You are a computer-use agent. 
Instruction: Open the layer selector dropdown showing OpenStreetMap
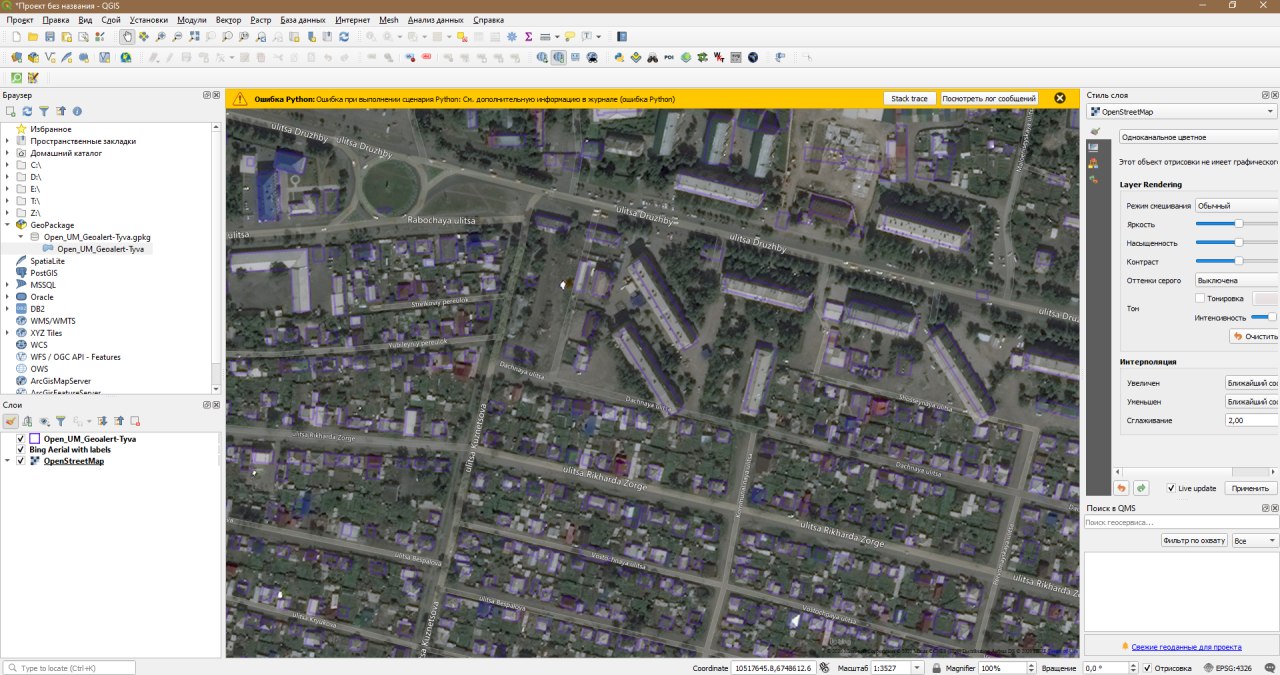click(x=1182, y=112)
